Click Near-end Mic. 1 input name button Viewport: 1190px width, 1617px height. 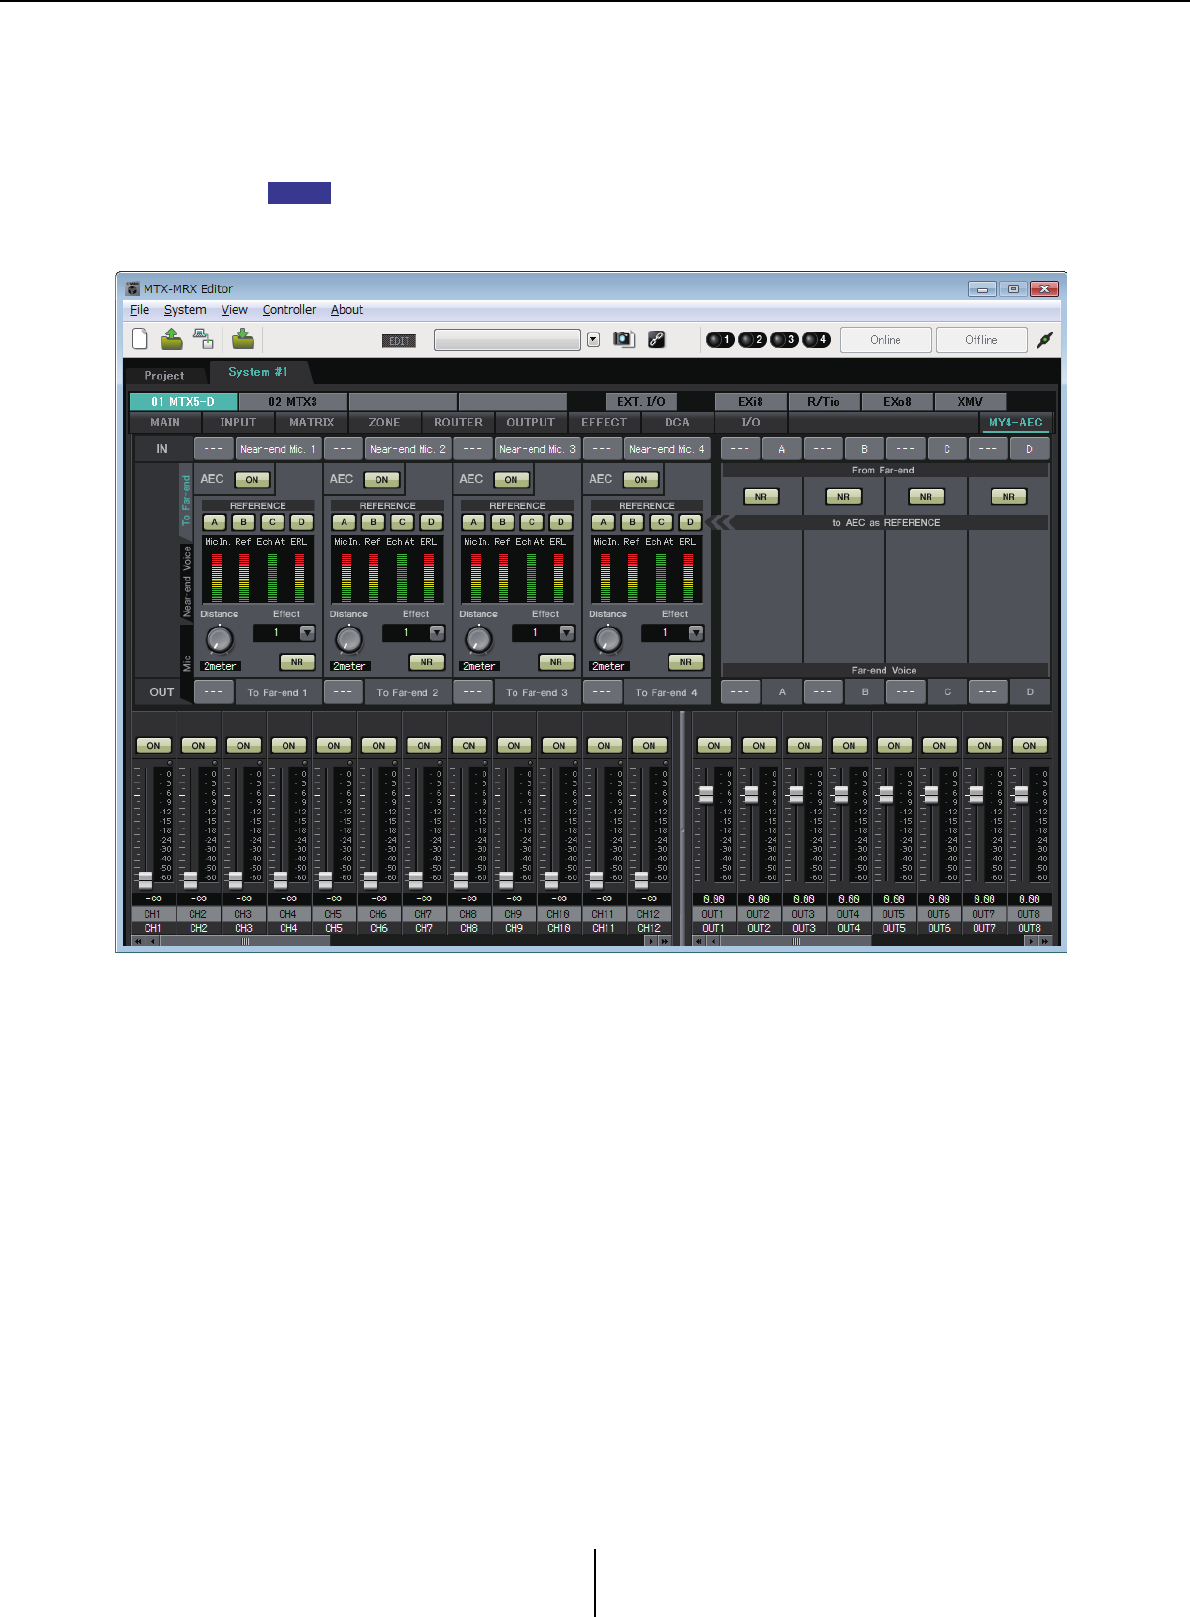(x=277, y=449)
